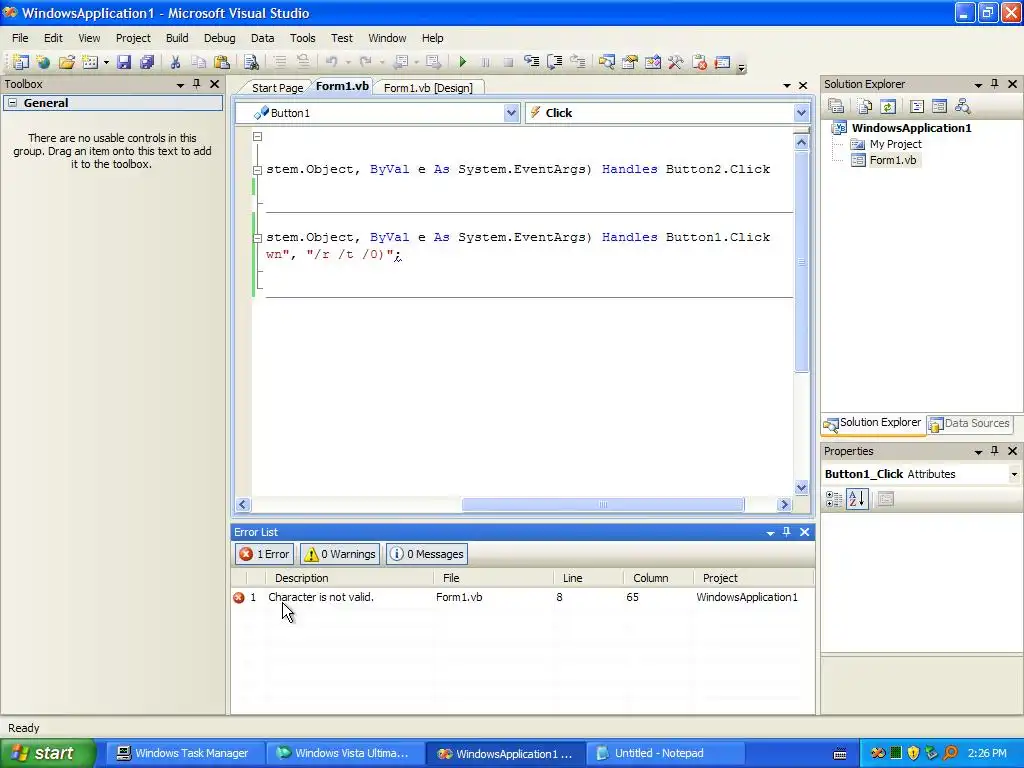Image resolution: width=1024 pixels, height=768 pixels.
Task: Toggle auto-hide pin on Error List panel
Action: pyautogui.click(x=786, y=532)
